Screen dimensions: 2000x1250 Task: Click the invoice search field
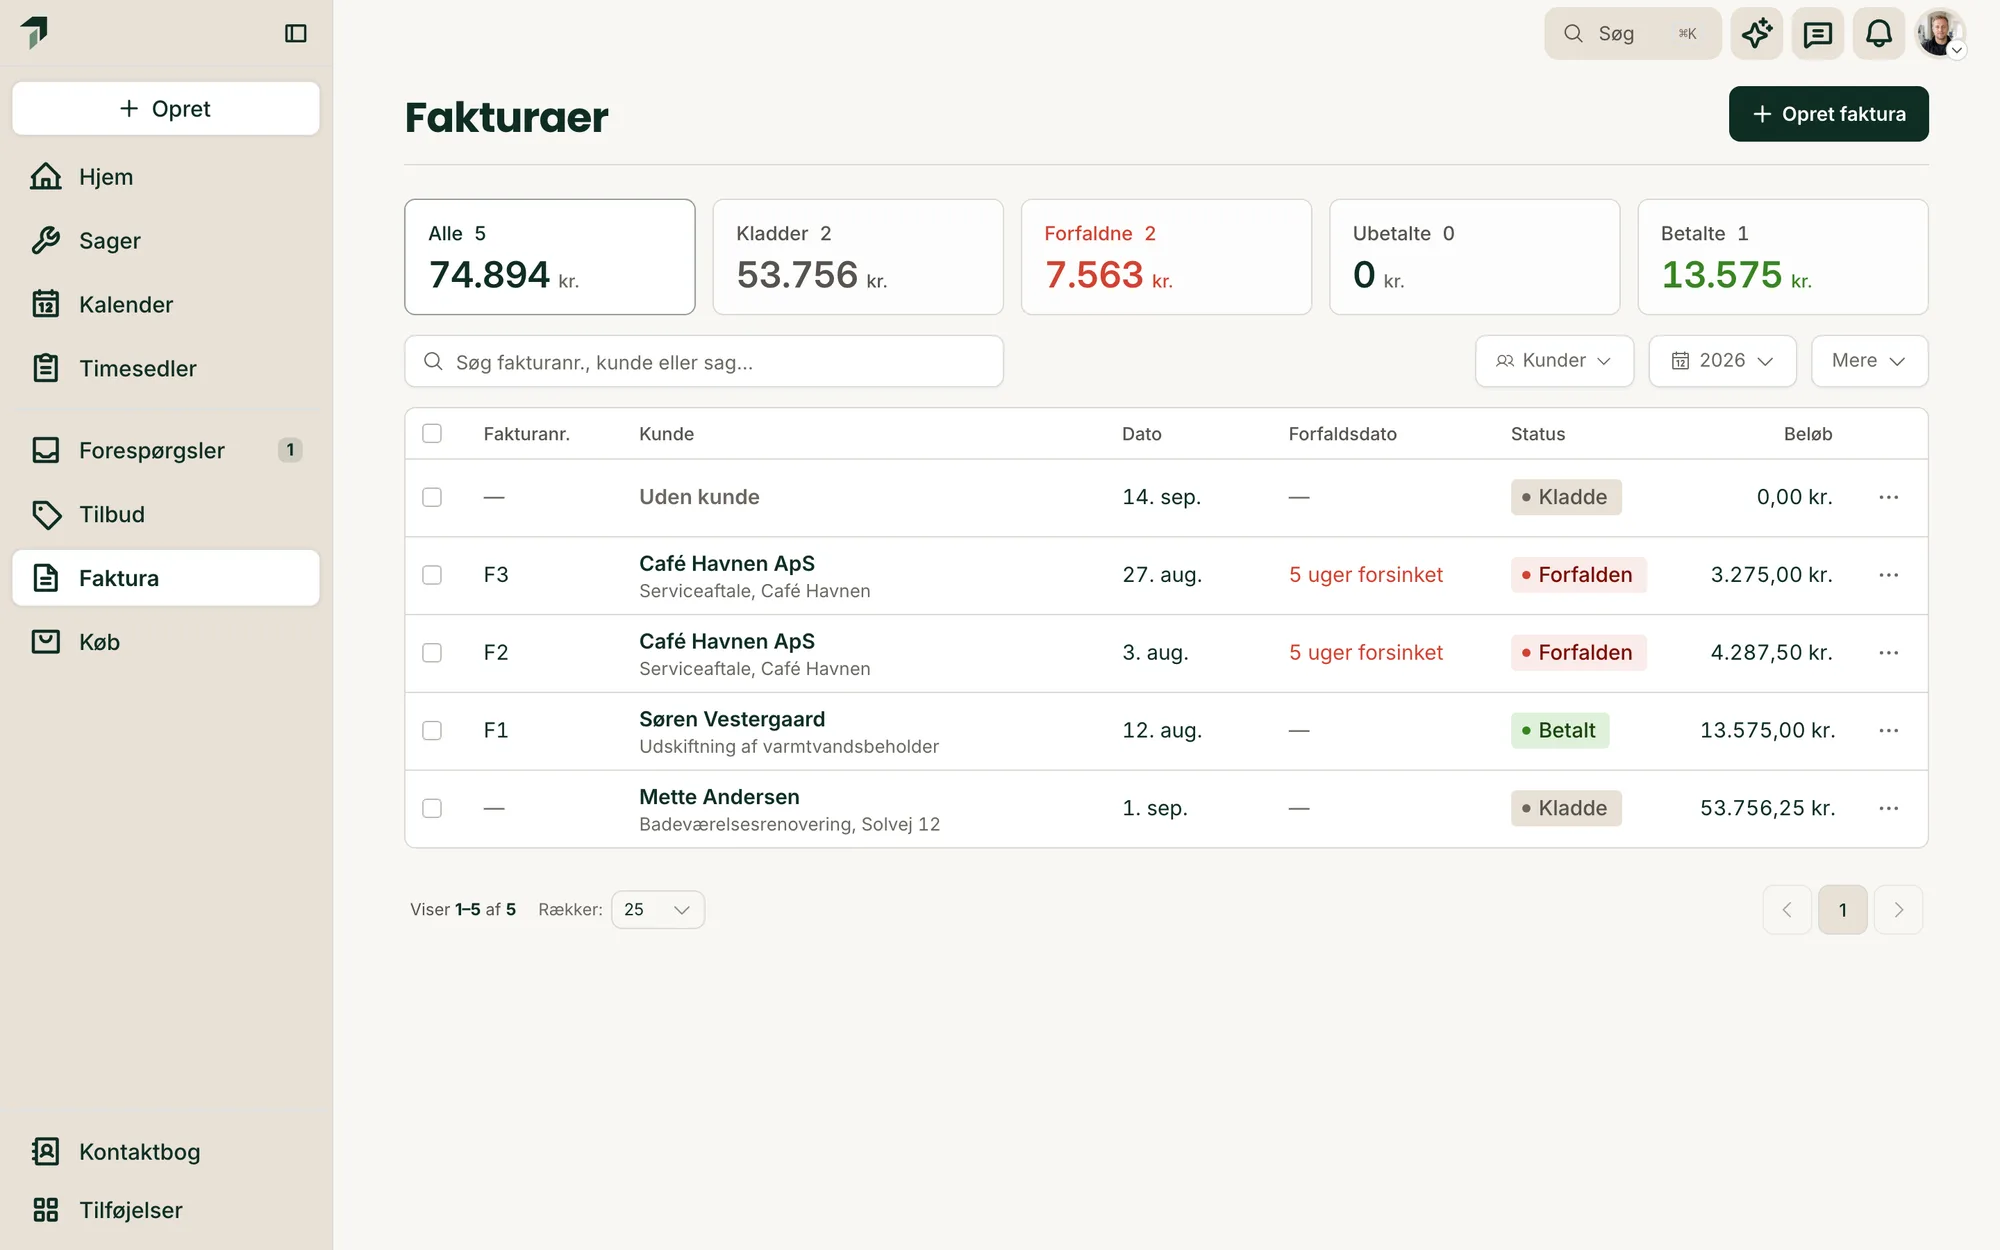704,362
